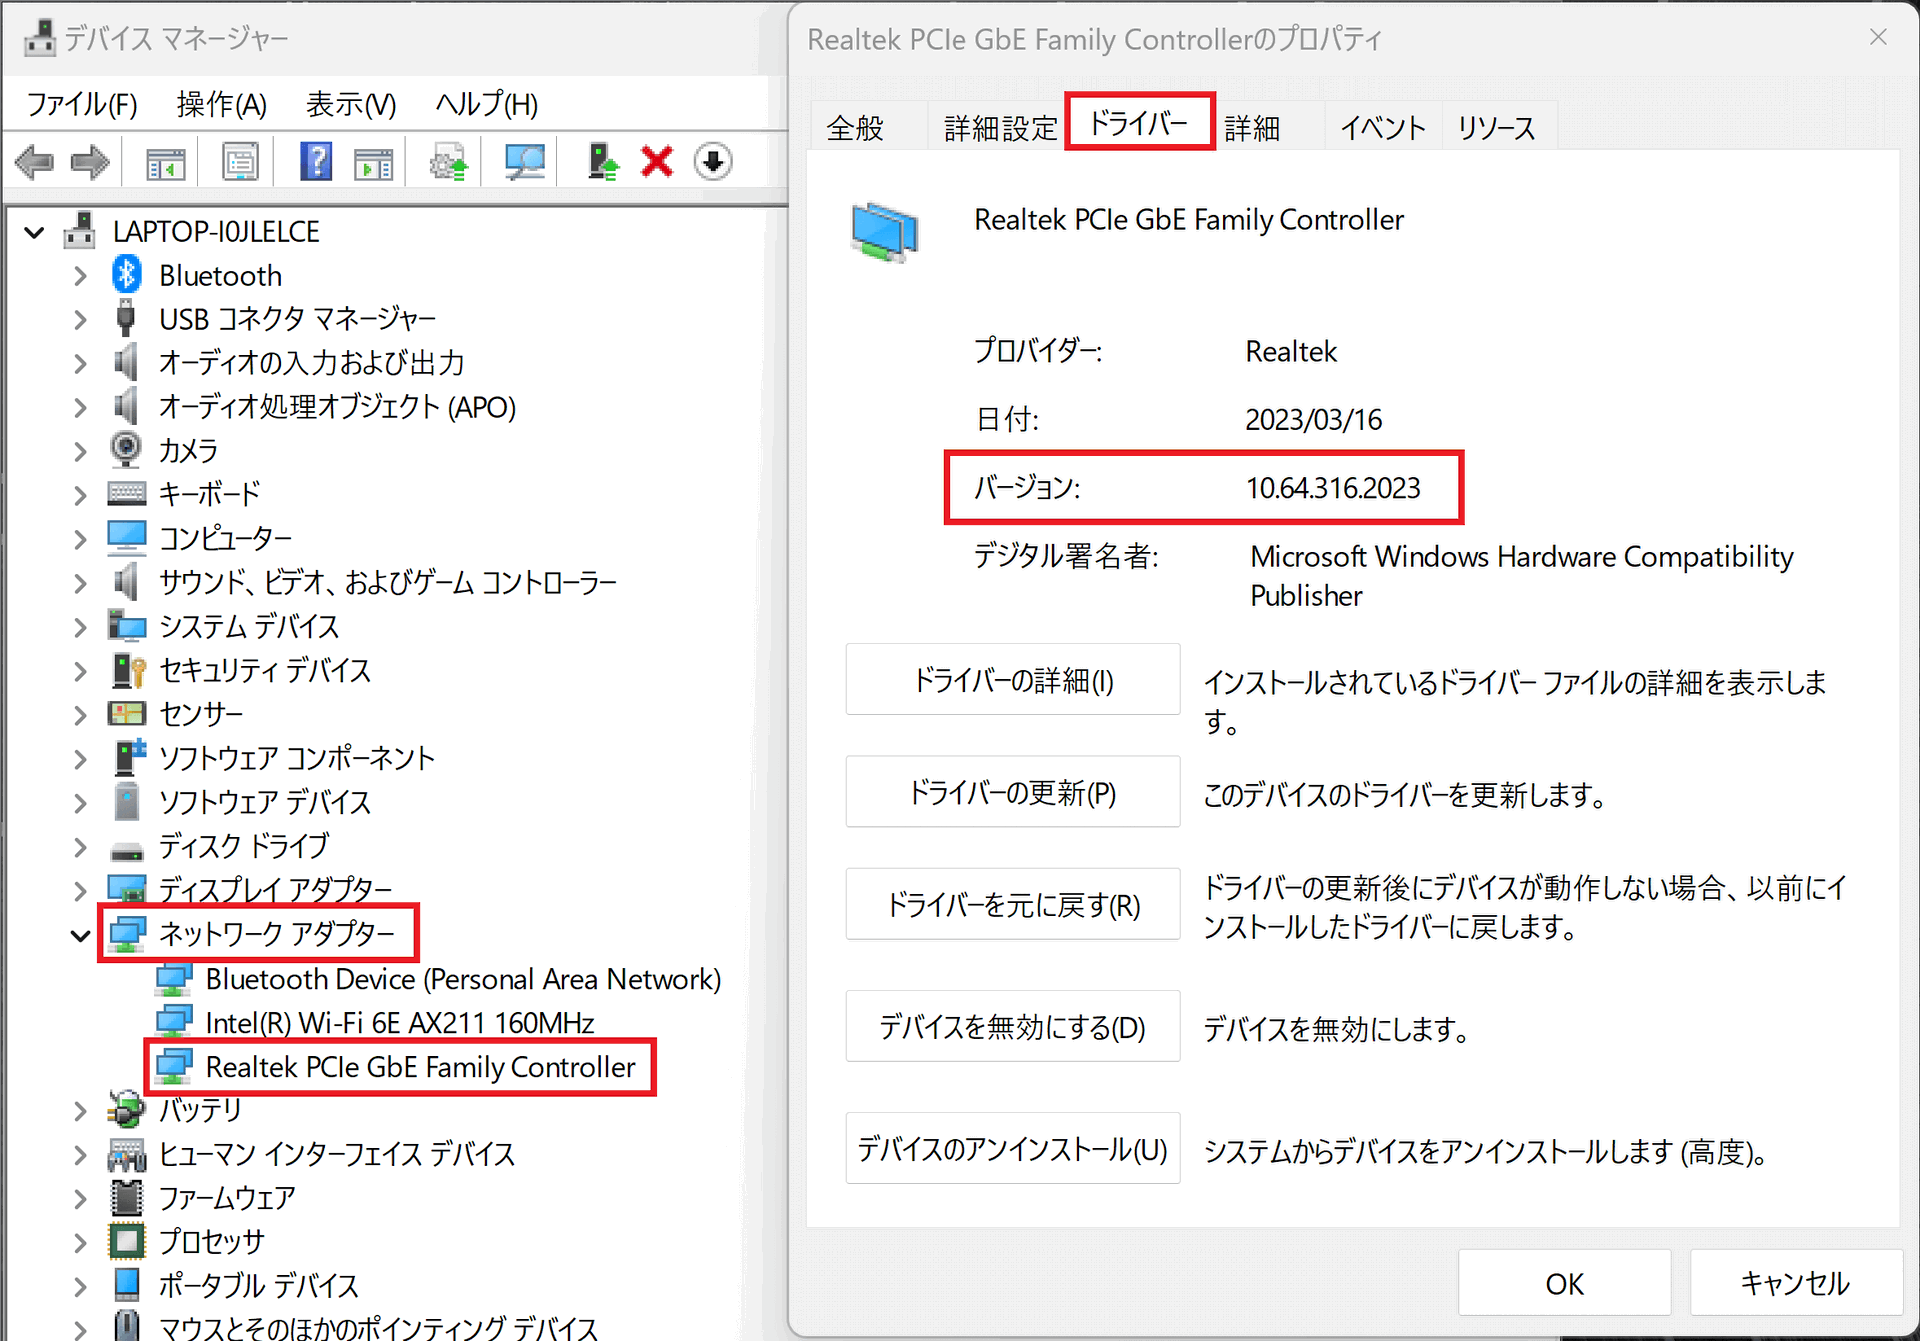The image size is (1920, 1341).
Task: Select Realtek PCIe GbE Family Controller tree item
Action: tap(420, 1067)
